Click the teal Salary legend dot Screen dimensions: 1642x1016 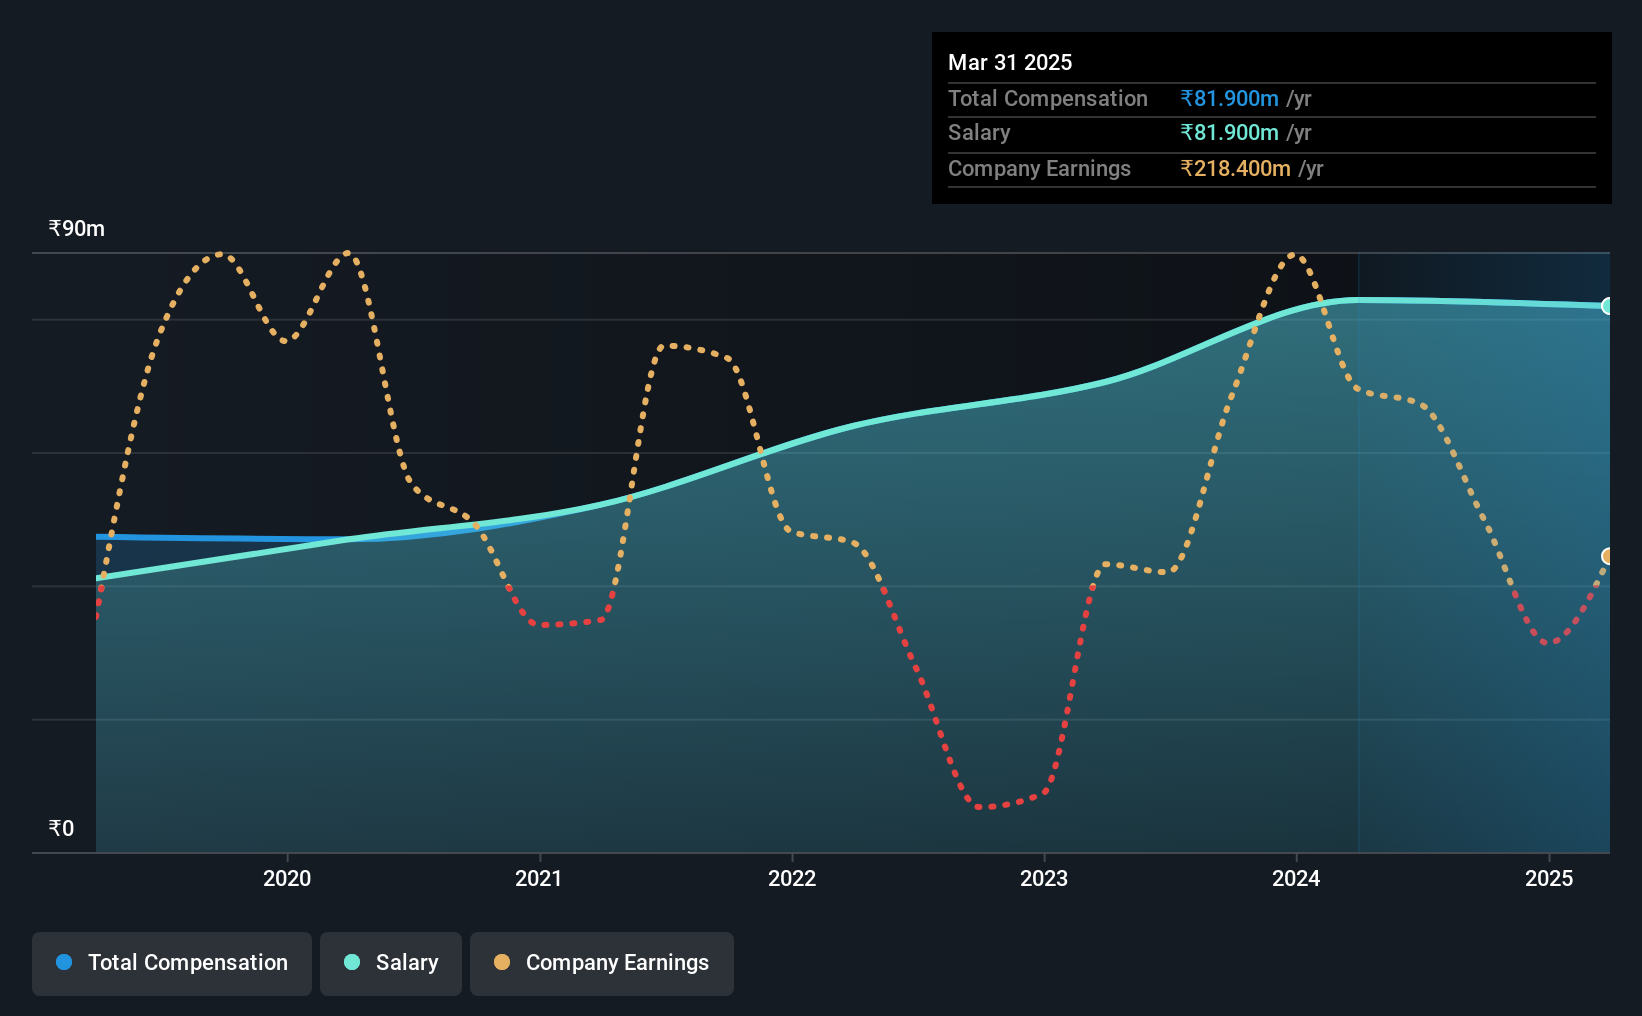352,962
